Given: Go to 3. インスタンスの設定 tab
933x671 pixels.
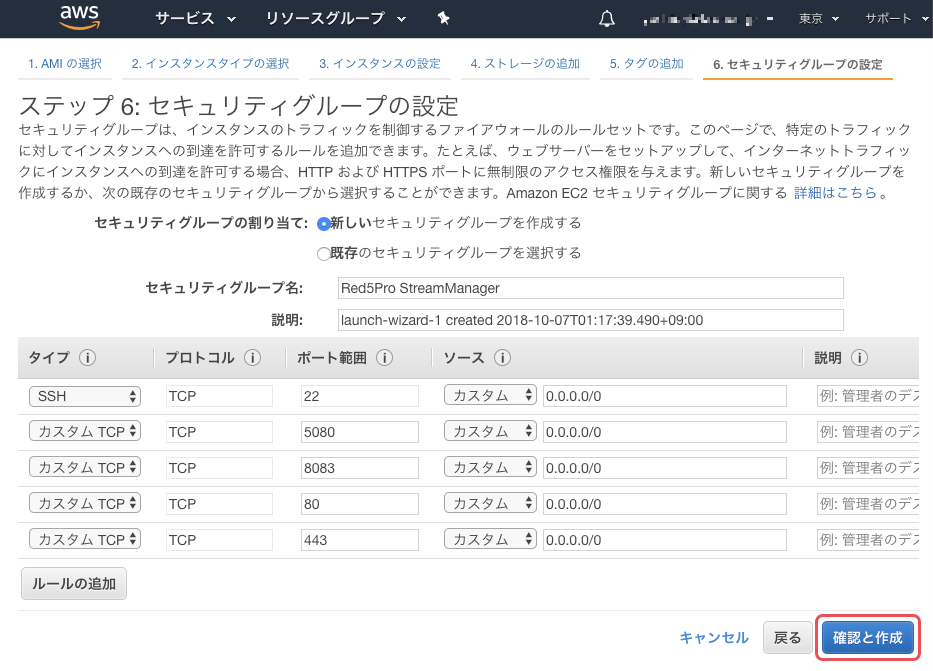Looking at the screenshot, I should point(379,64).
